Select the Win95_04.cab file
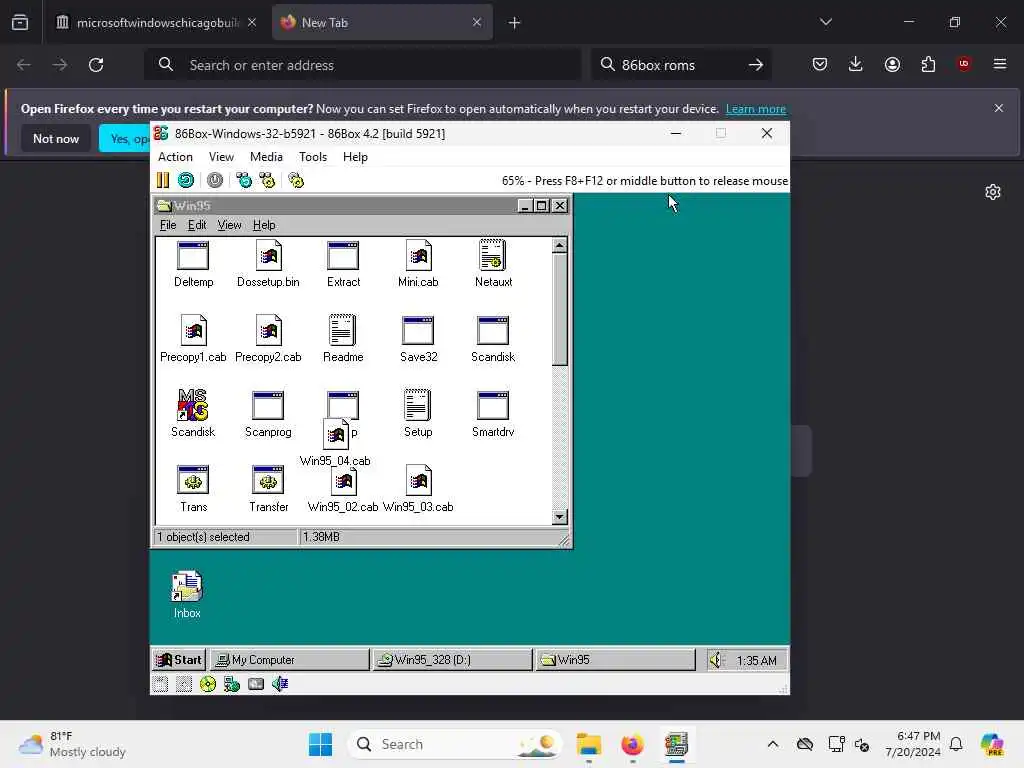1024x768 pixels. 336,443
